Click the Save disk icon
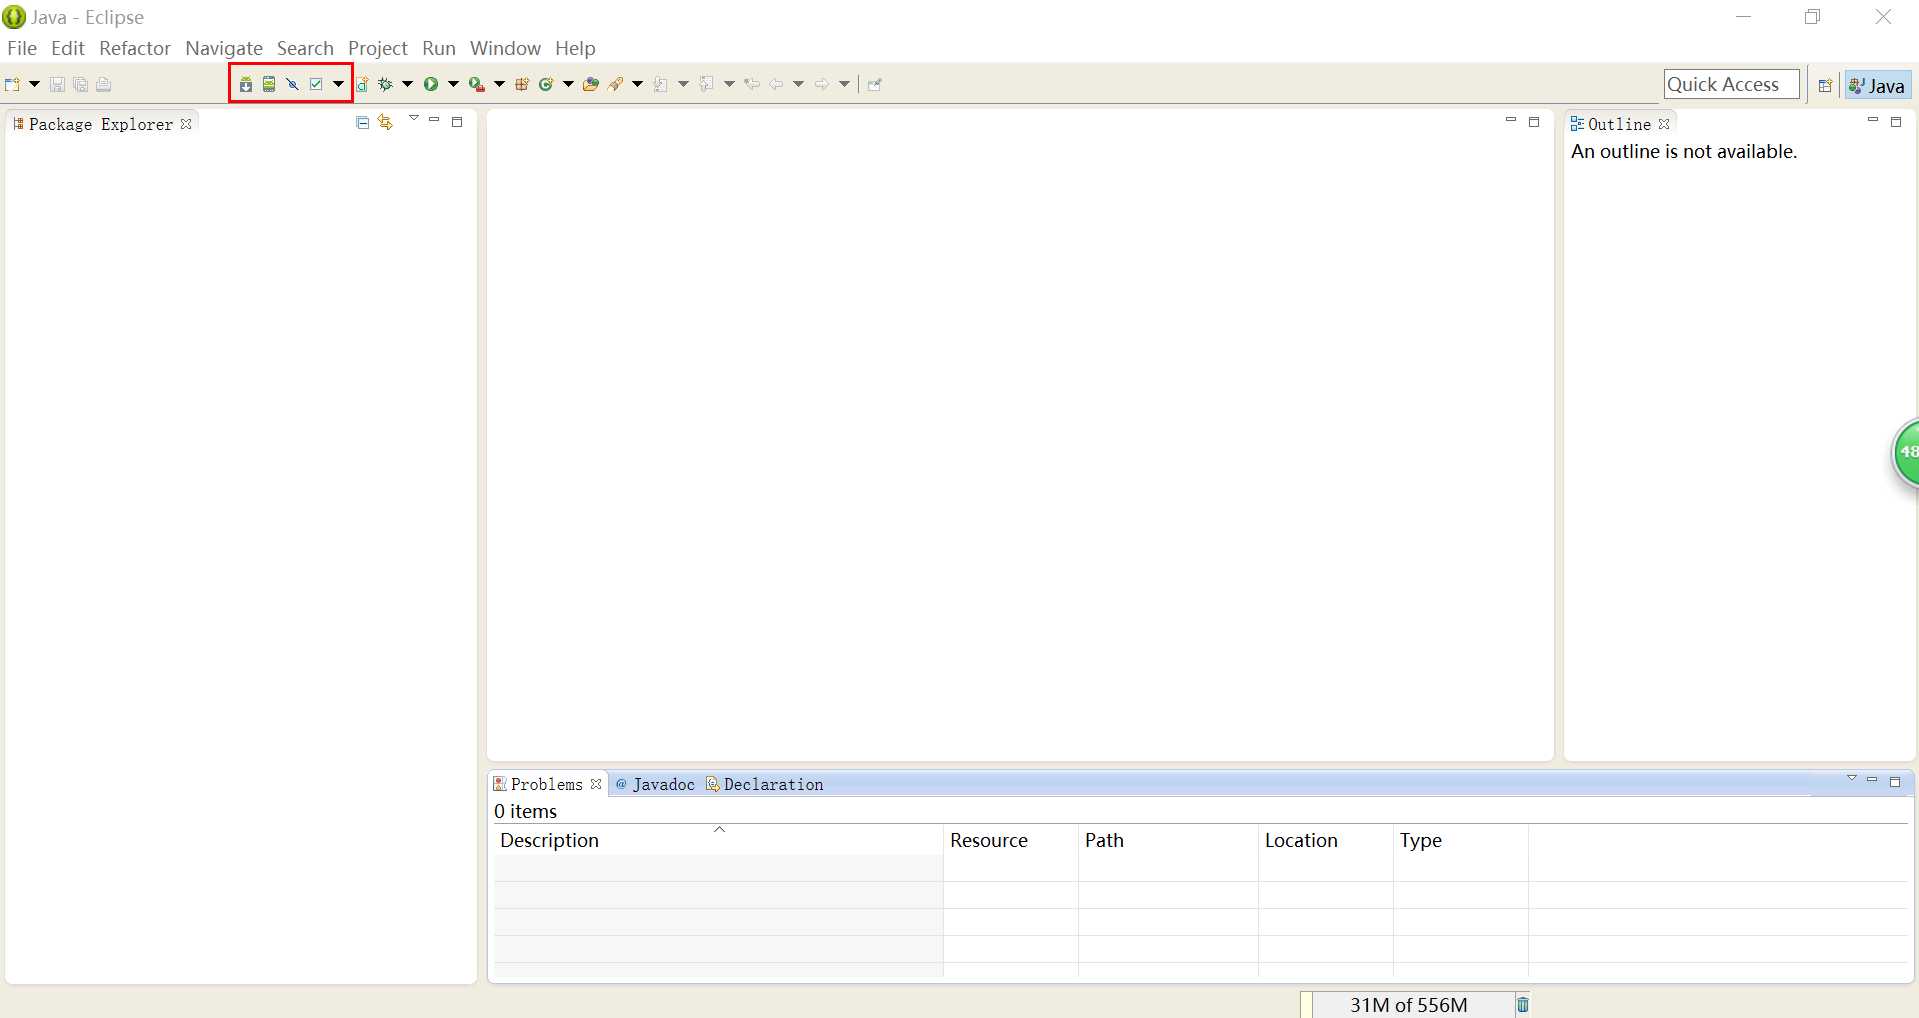1919x1018 pixels. [57, 84]
